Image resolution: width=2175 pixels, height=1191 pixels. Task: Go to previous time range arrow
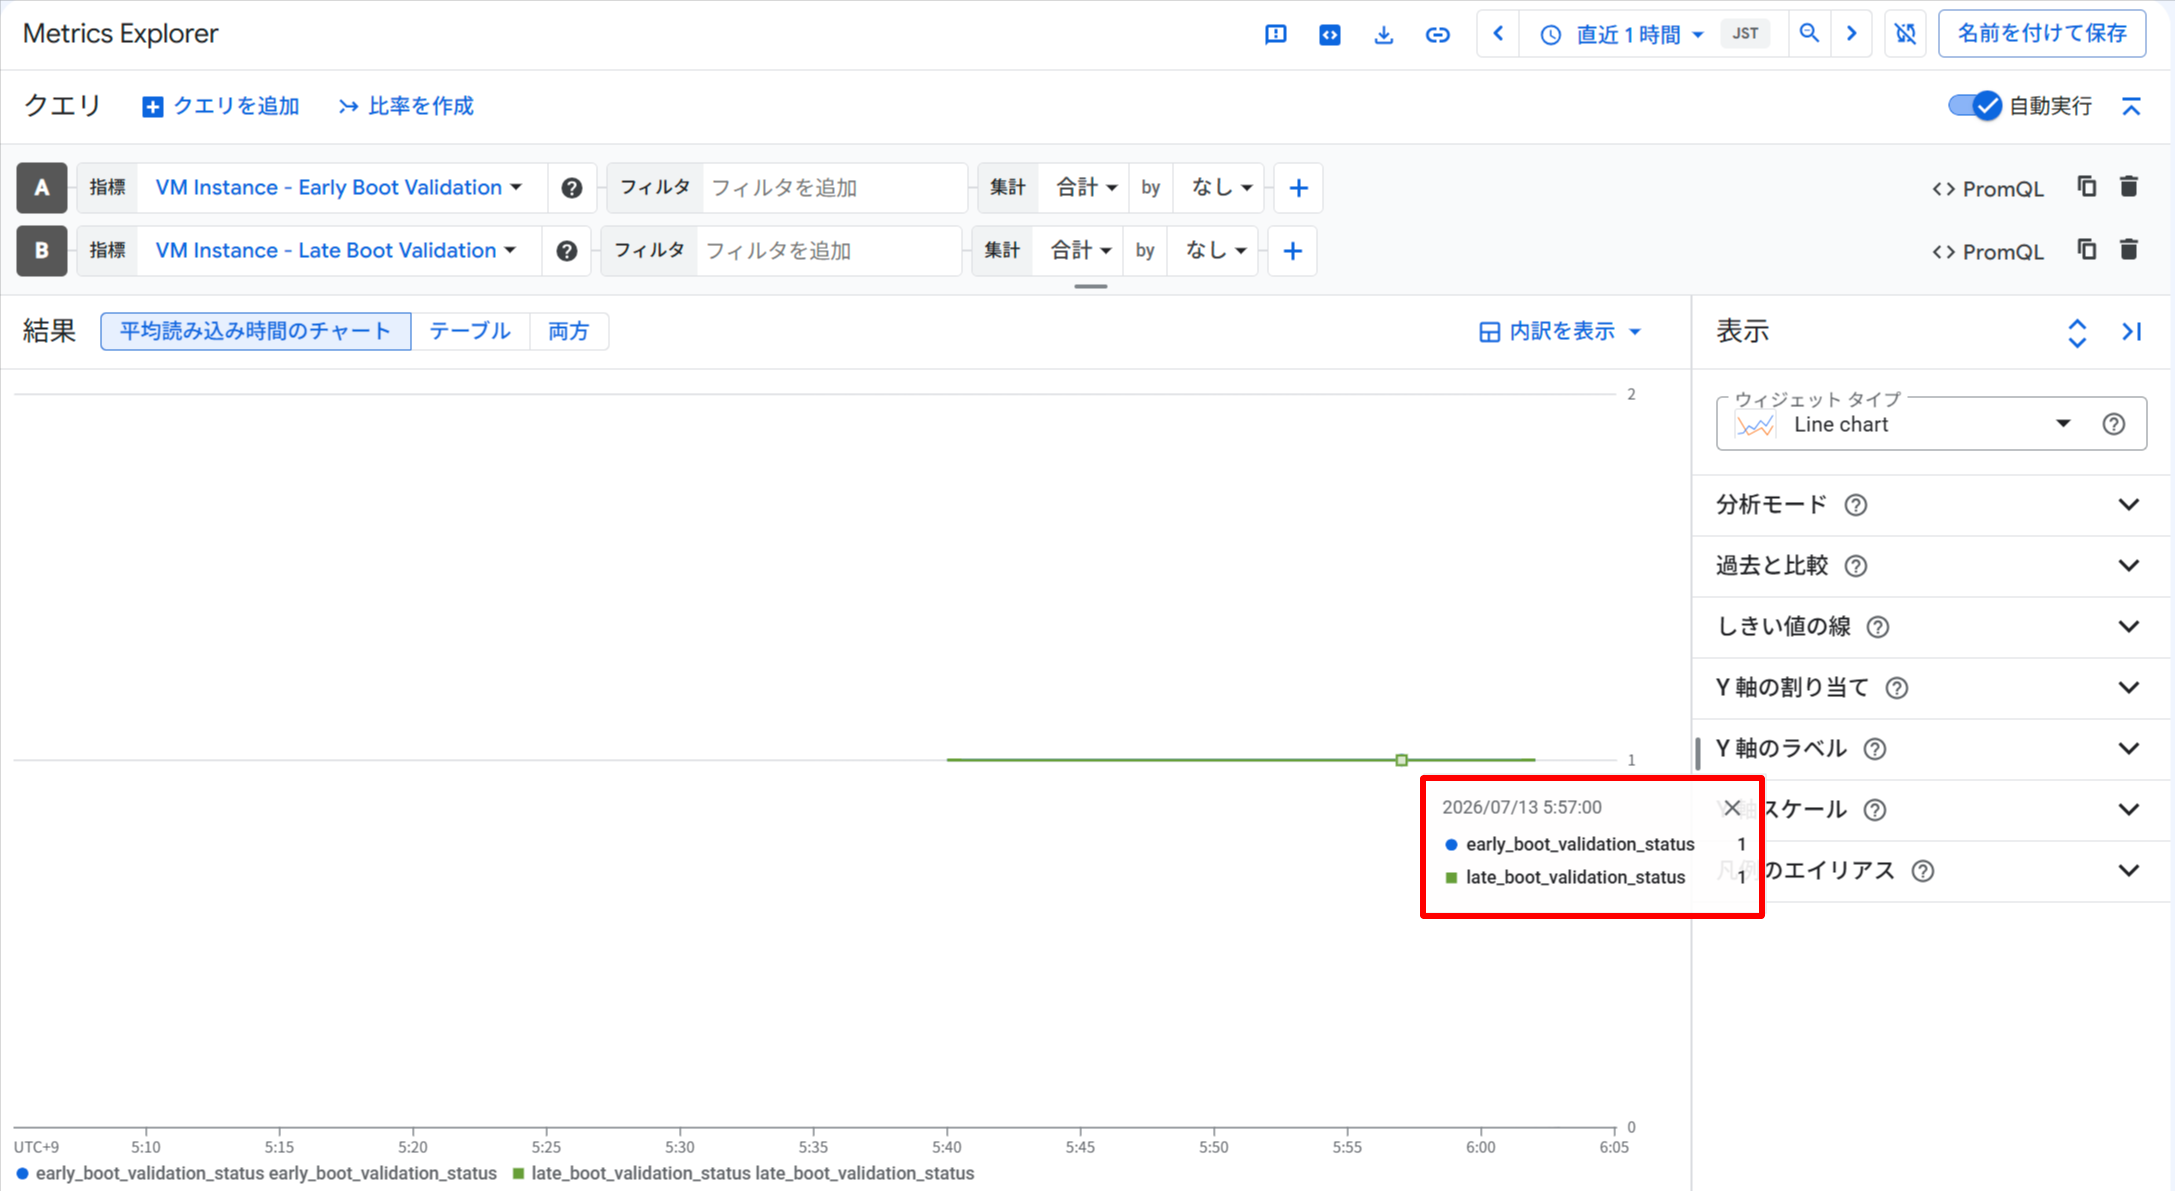[x=1498, y=34]
